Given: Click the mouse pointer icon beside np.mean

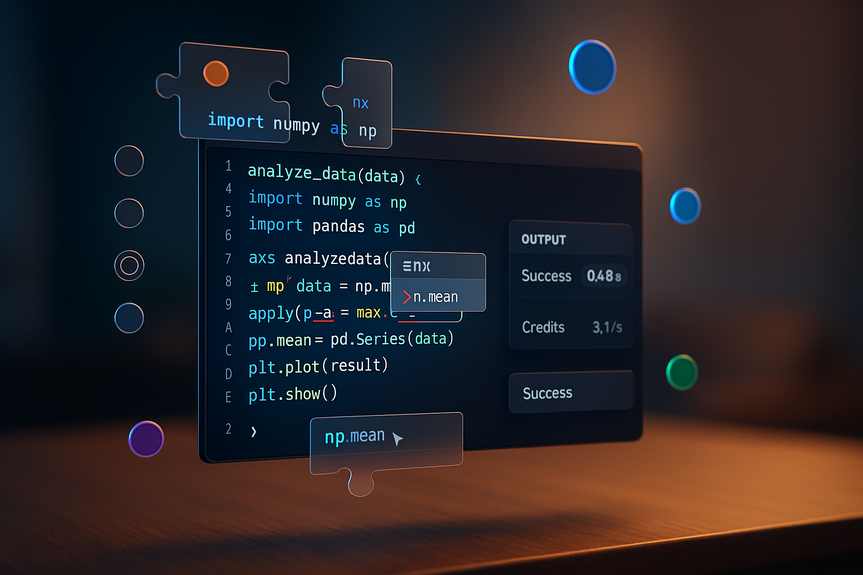Looking at the screenshot, I should point(398,439).
